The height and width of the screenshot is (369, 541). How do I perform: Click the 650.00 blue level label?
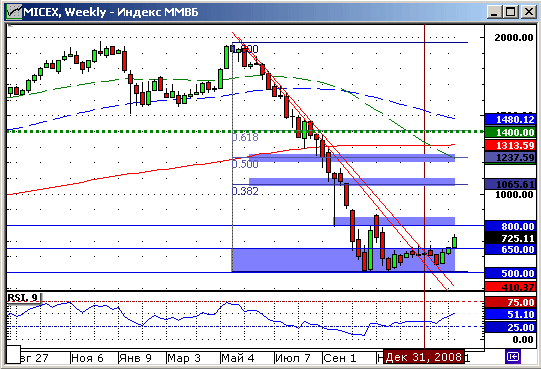click(510, 249)
